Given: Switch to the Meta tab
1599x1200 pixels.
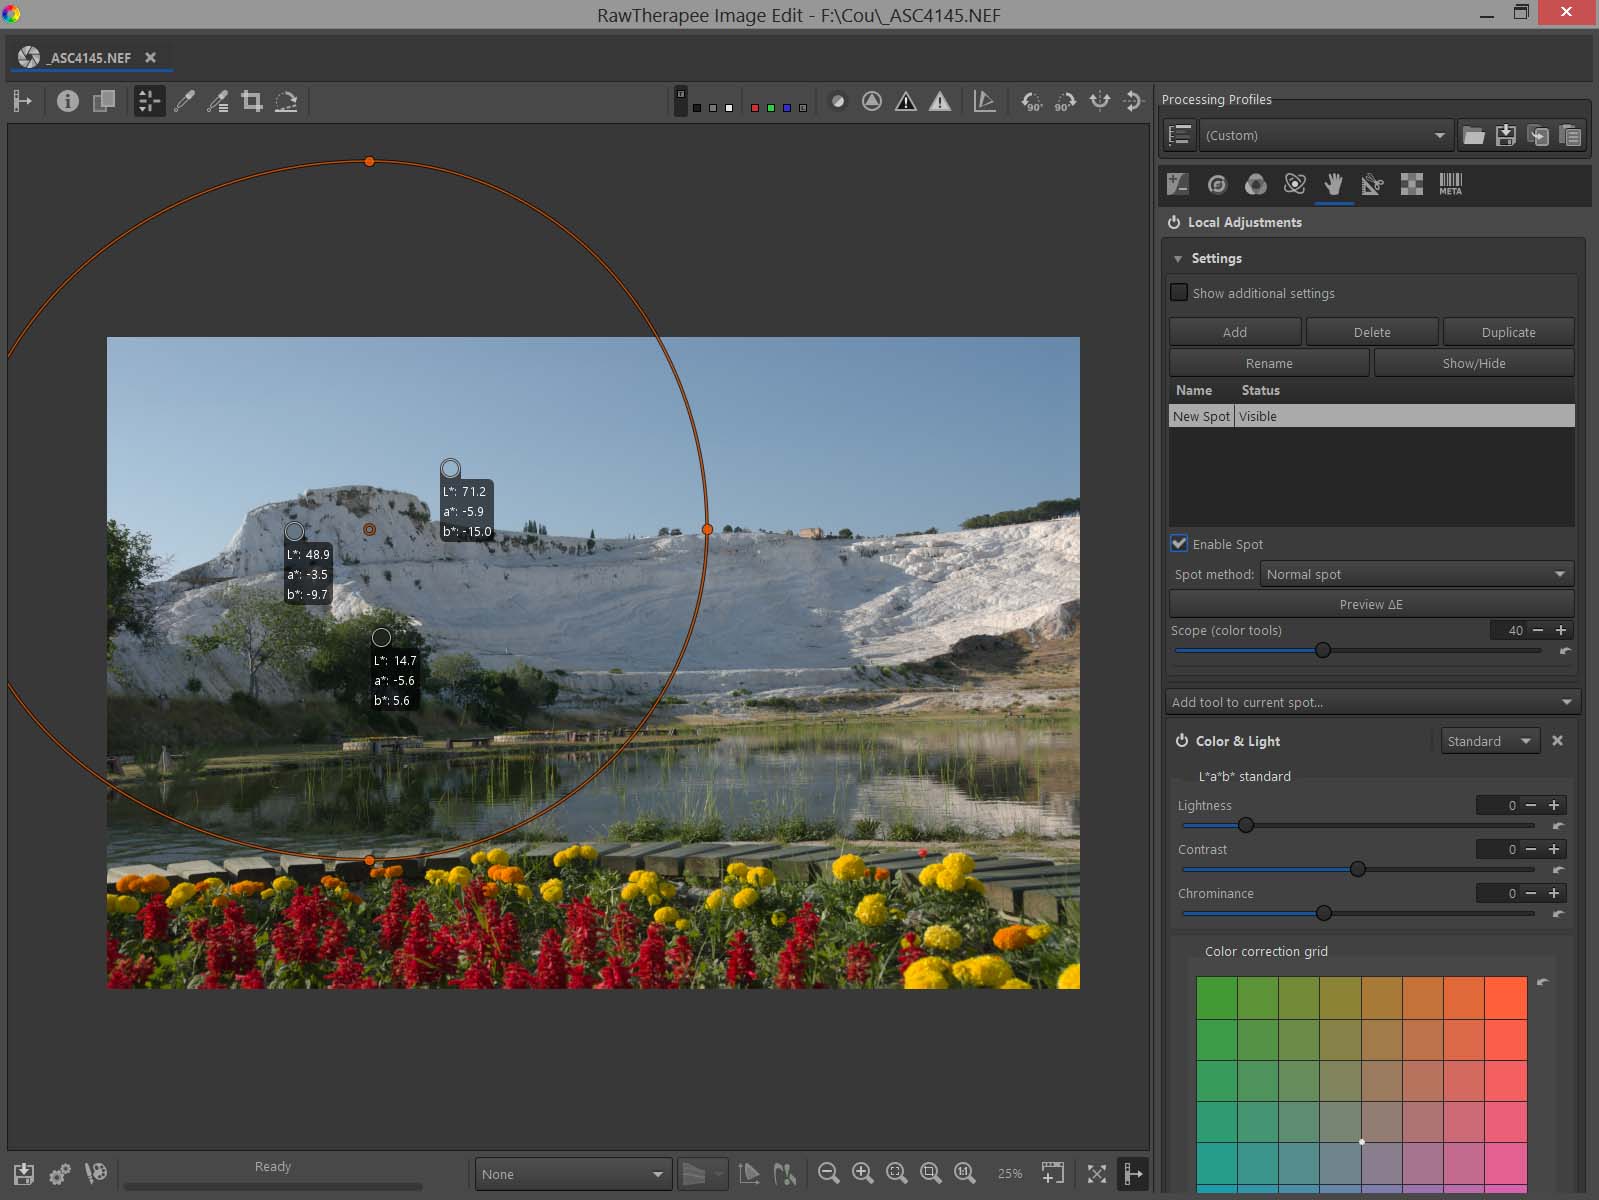Looking at the screenshot, I should 1450,184.
